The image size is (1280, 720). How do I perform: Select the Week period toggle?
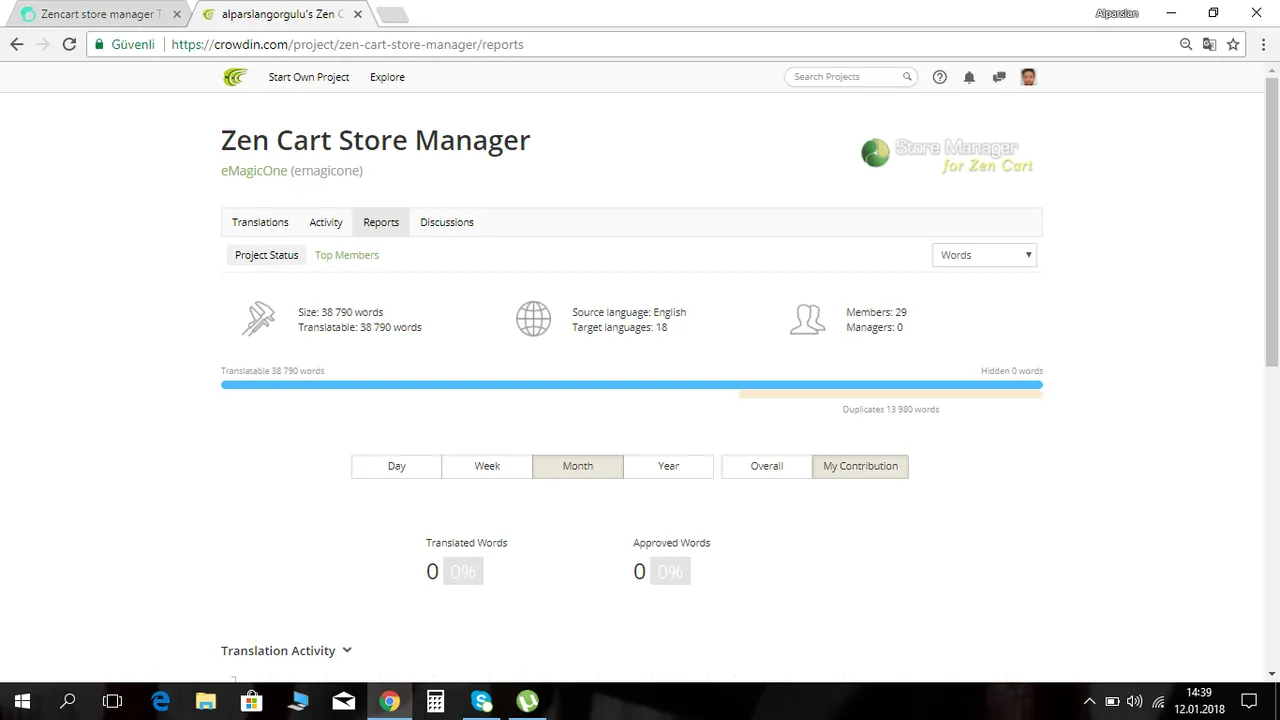[x=487, y=466]
